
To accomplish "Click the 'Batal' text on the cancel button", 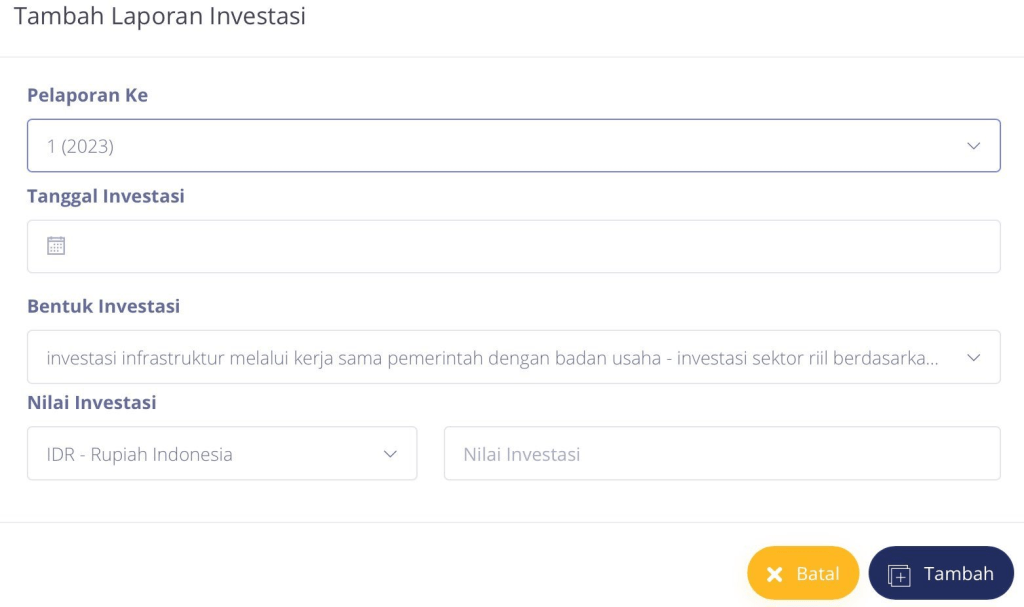I will click(x=817, y=574).
